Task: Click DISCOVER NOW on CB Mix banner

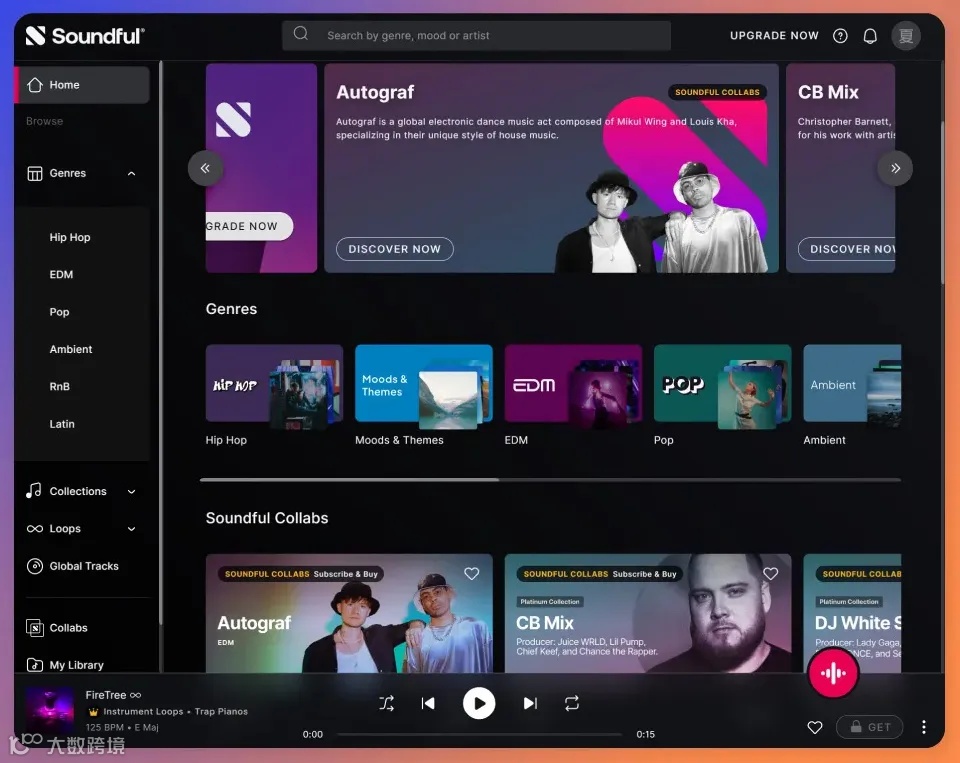Action: click(x=847, y=249)
